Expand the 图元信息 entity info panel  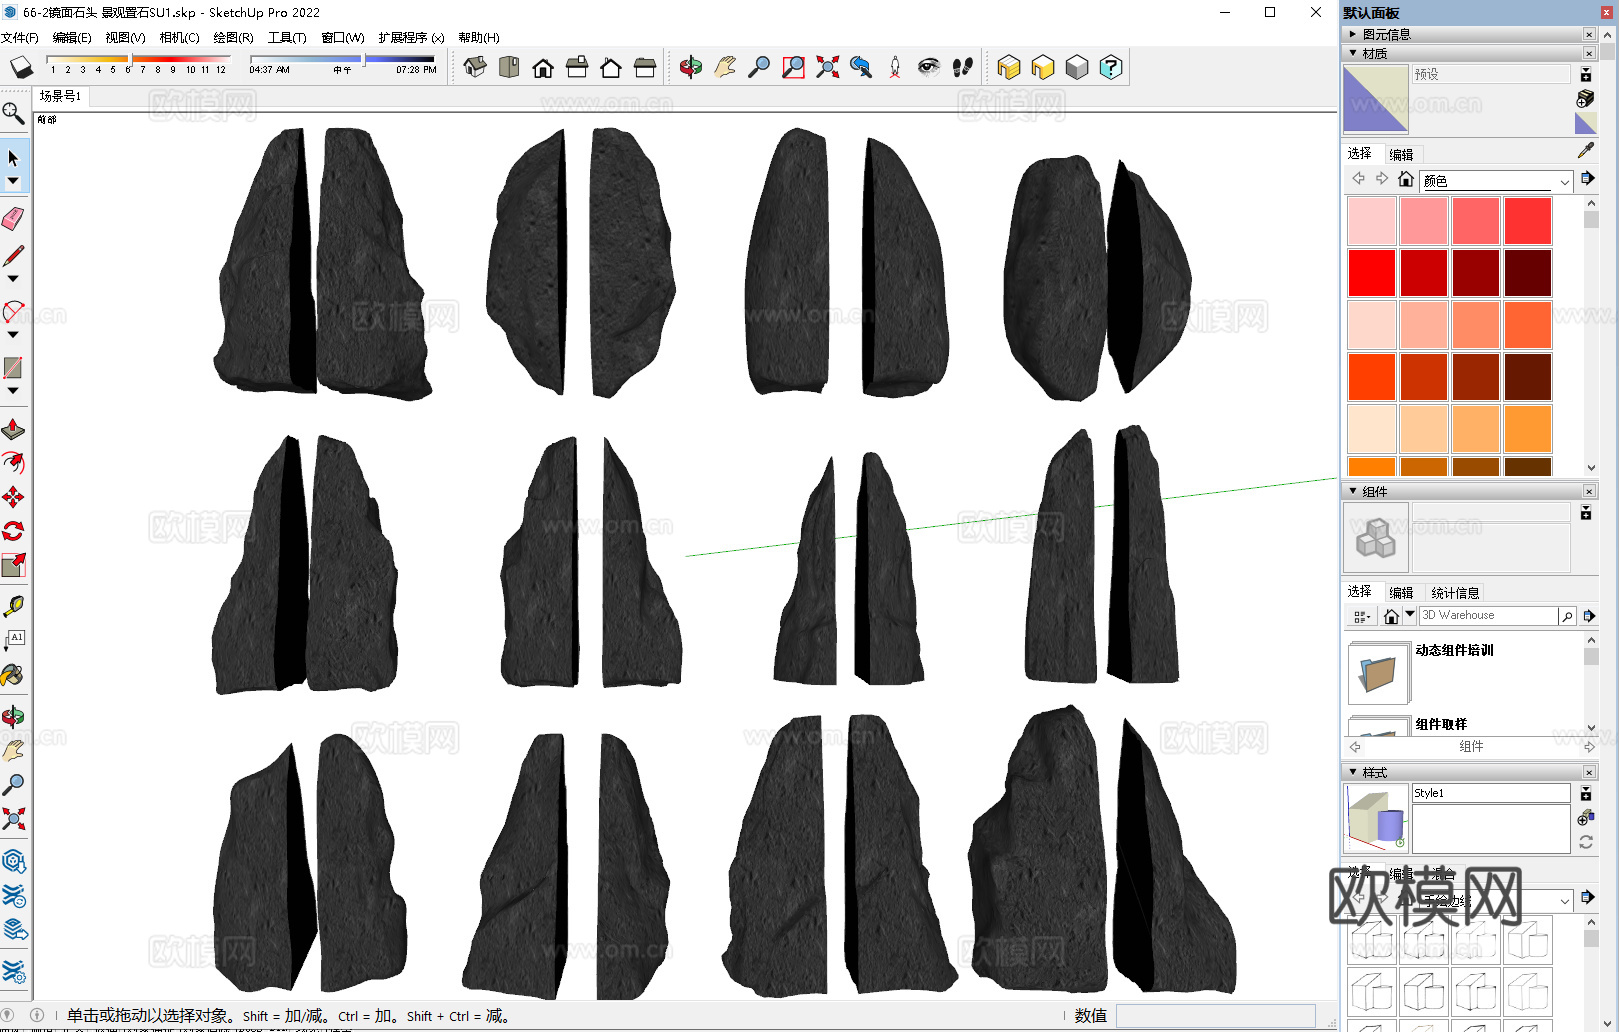1353,34
